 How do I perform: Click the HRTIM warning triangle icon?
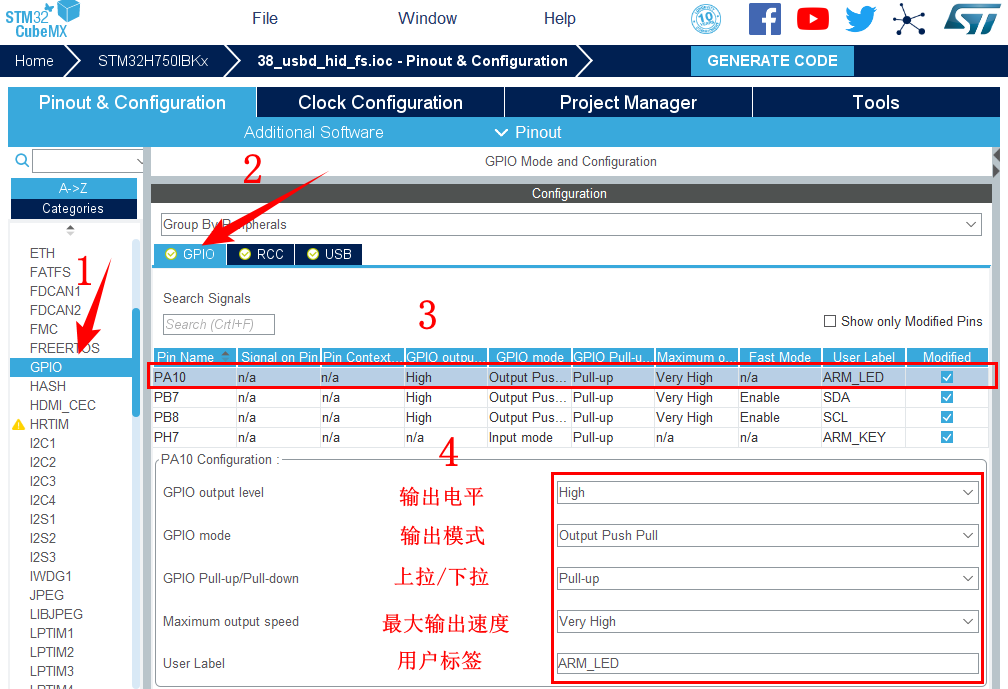pyautogui.click(x=18, y=425)
